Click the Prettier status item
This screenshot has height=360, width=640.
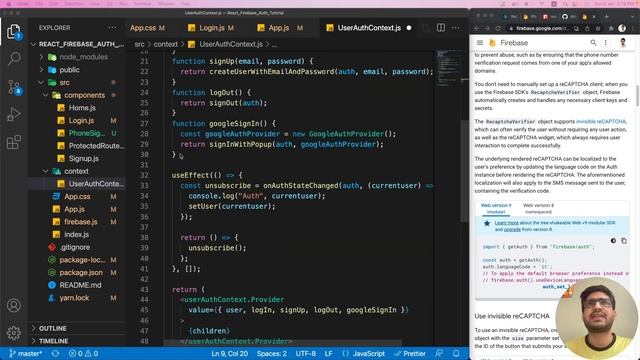coord(410,353)
